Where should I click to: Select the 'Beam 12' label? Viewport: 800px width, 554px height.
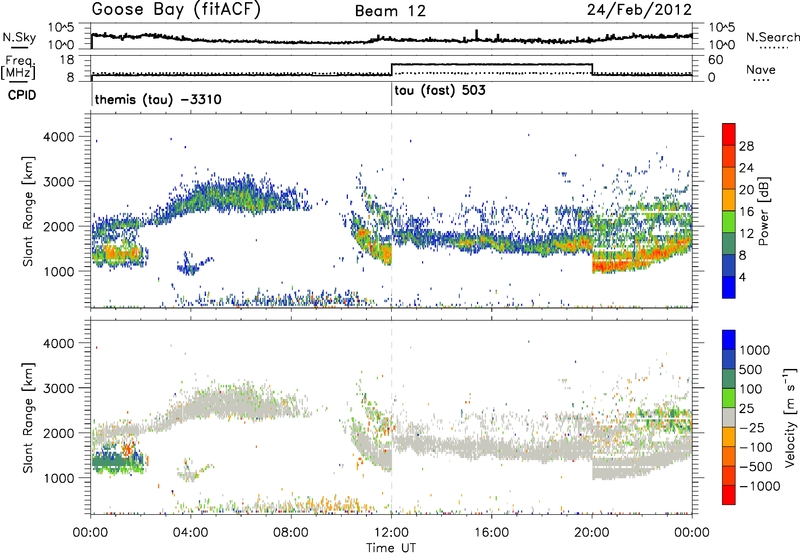[x=390, y=11]
